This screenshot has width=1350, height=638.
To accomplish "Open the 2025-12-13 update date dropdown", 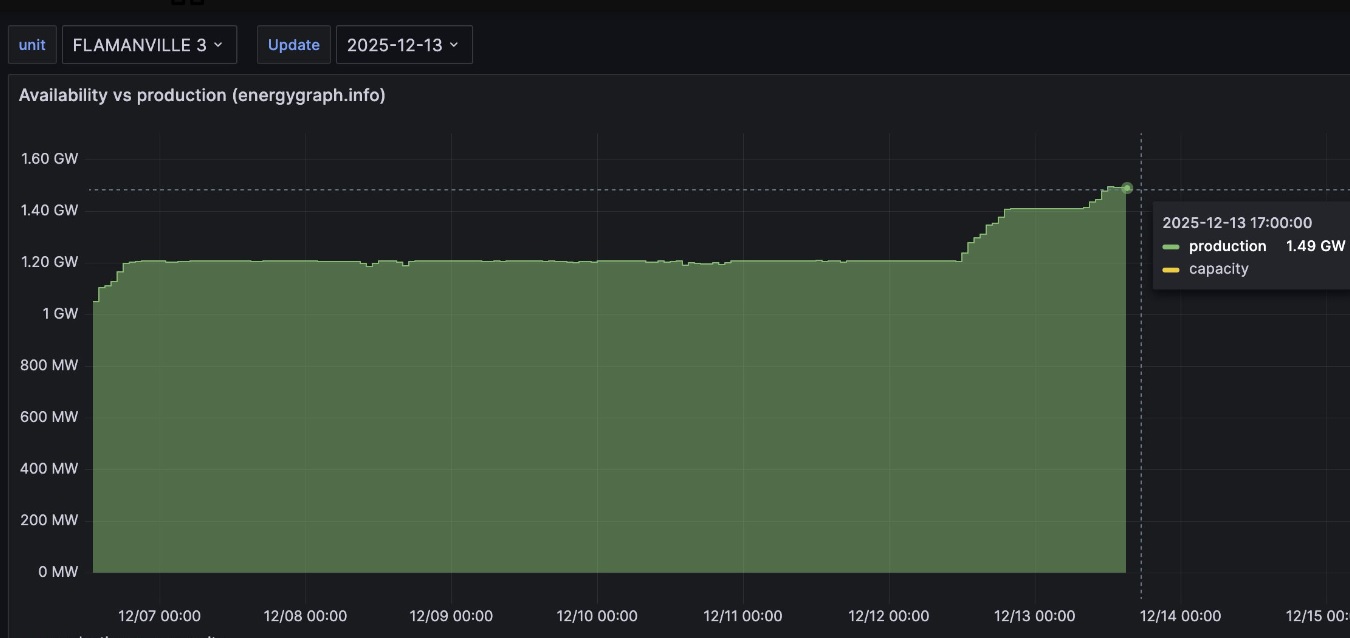I will (x=403, y=45).
